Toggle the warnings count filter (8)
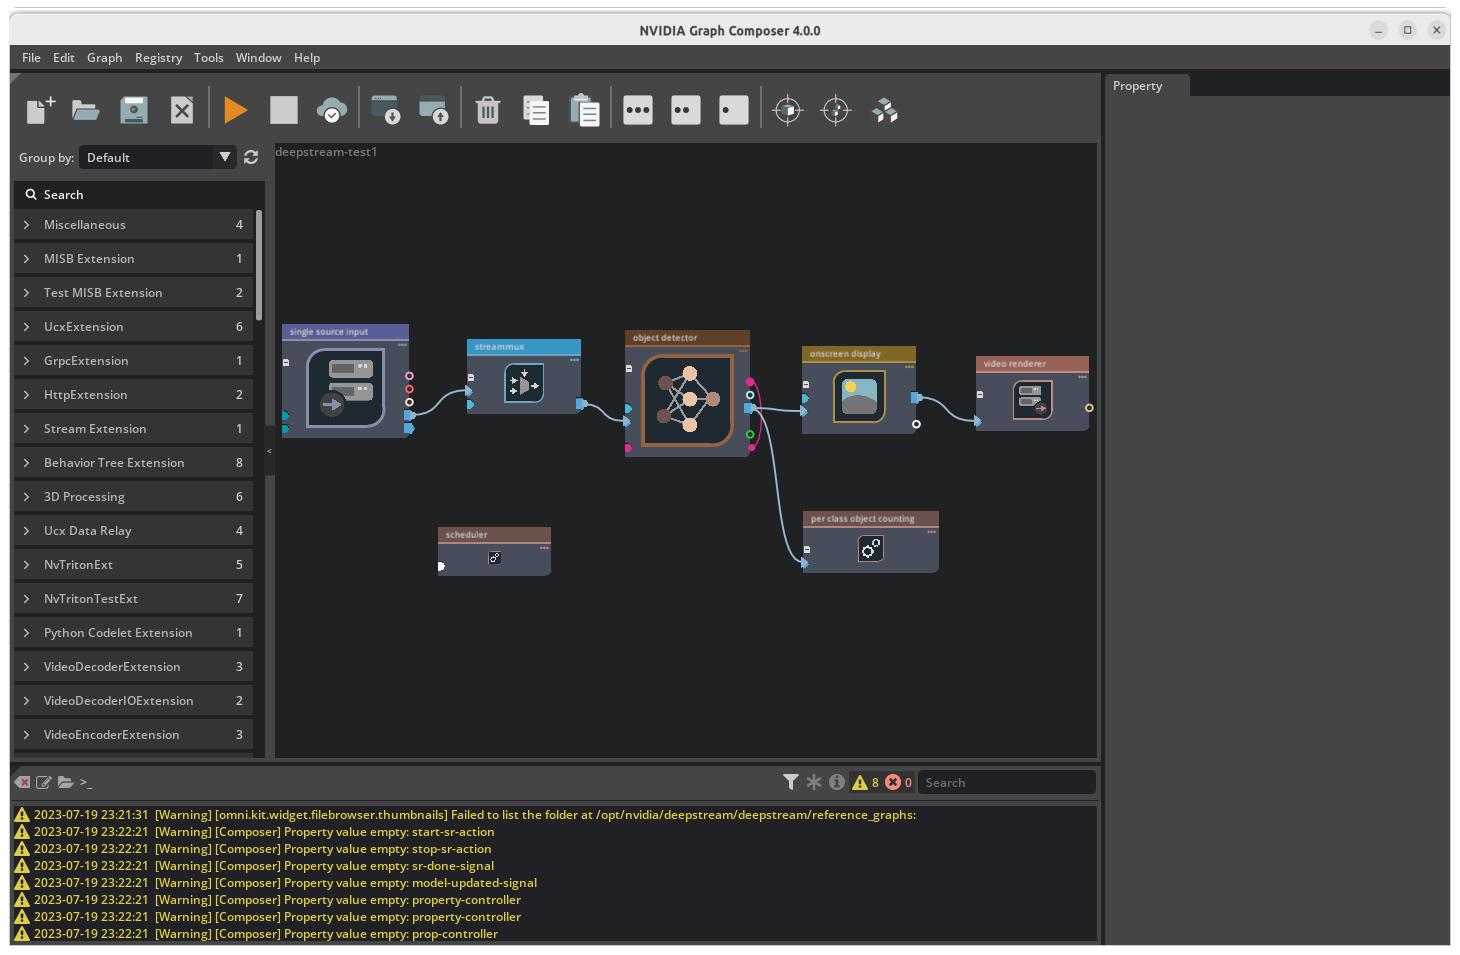The width and height of the screenshot is (1460, 955). coord(866,782)
